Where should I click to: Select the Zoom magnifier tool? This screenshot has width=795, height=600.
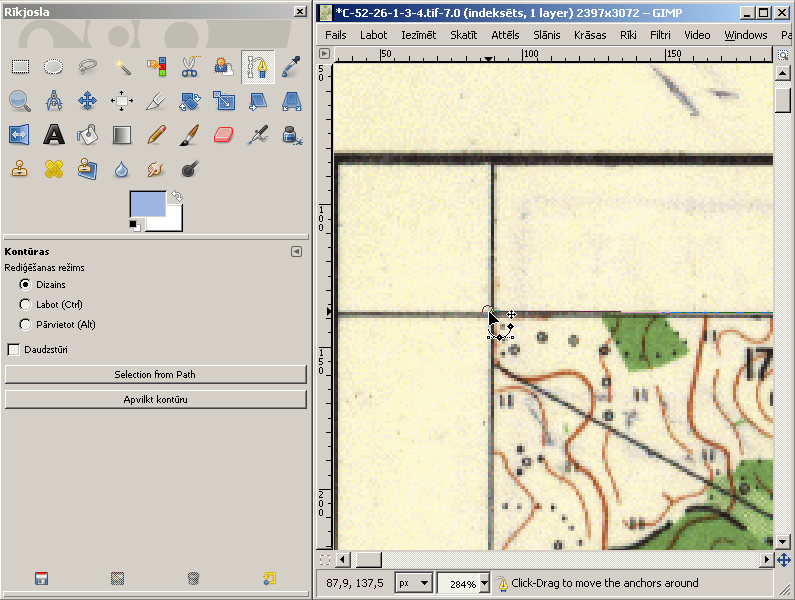20,100
